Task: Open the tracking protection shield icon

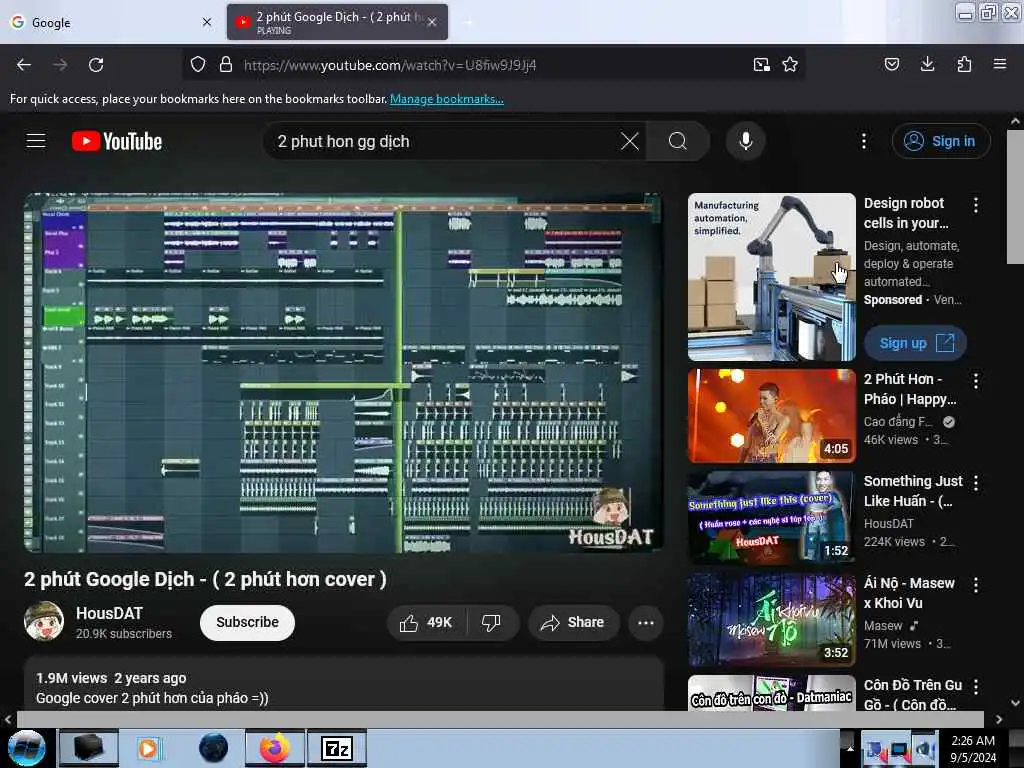Action: tap(198, 65)
